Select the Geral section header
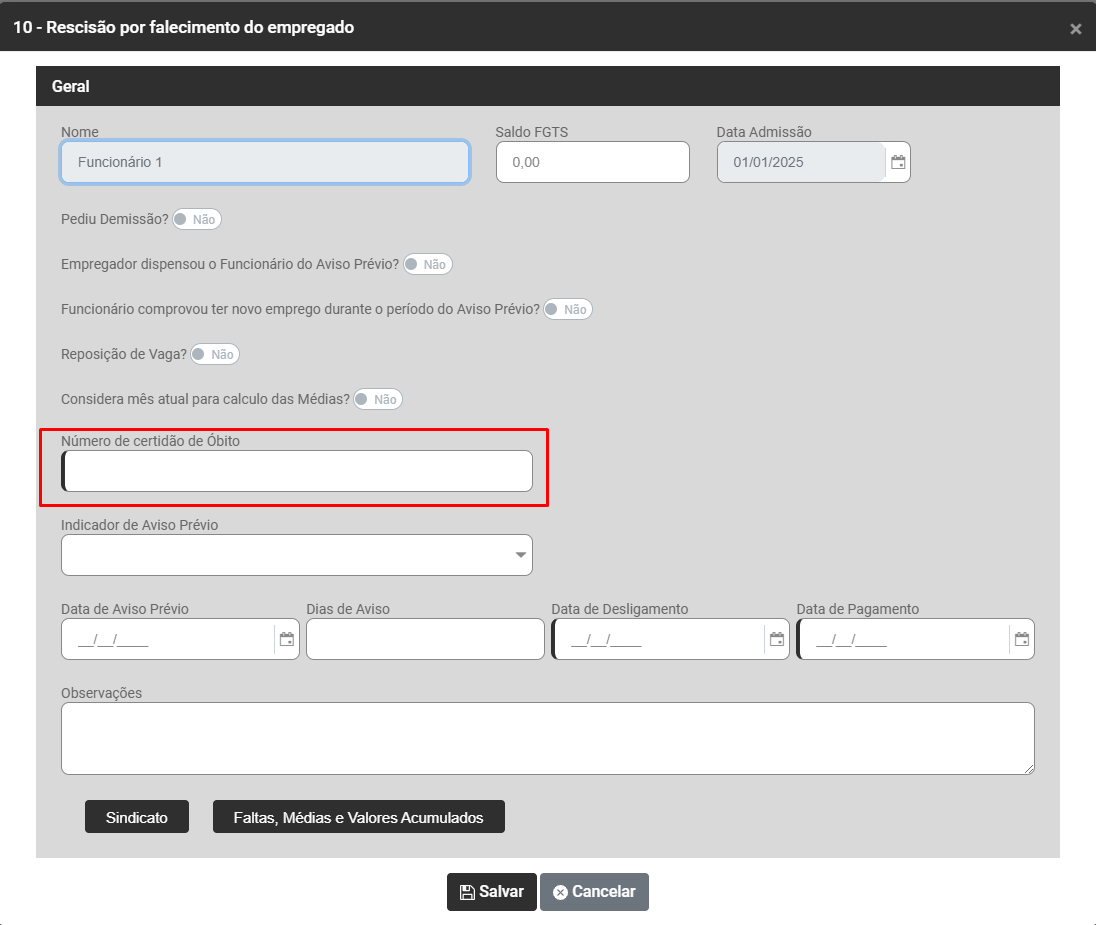Image resolution: width=1096 pixels, height=925 pixels. pyautogui.click(x=547, y=86)
